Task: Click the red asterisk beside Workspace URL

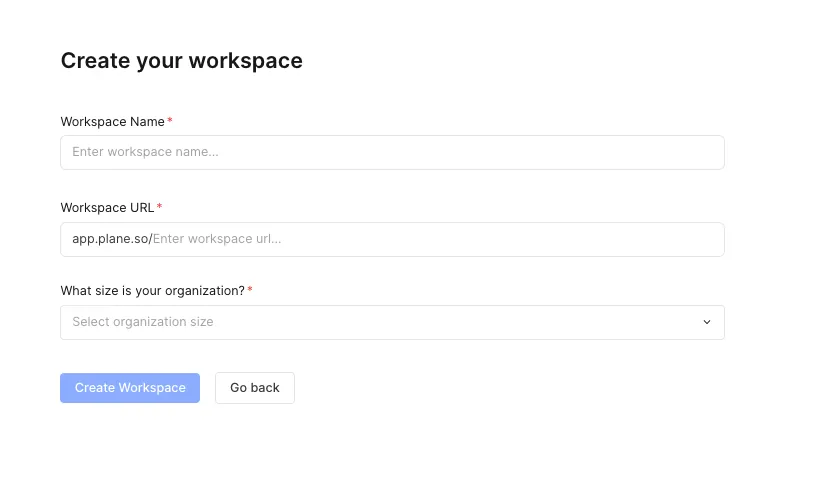Action: tap(159, 208)
